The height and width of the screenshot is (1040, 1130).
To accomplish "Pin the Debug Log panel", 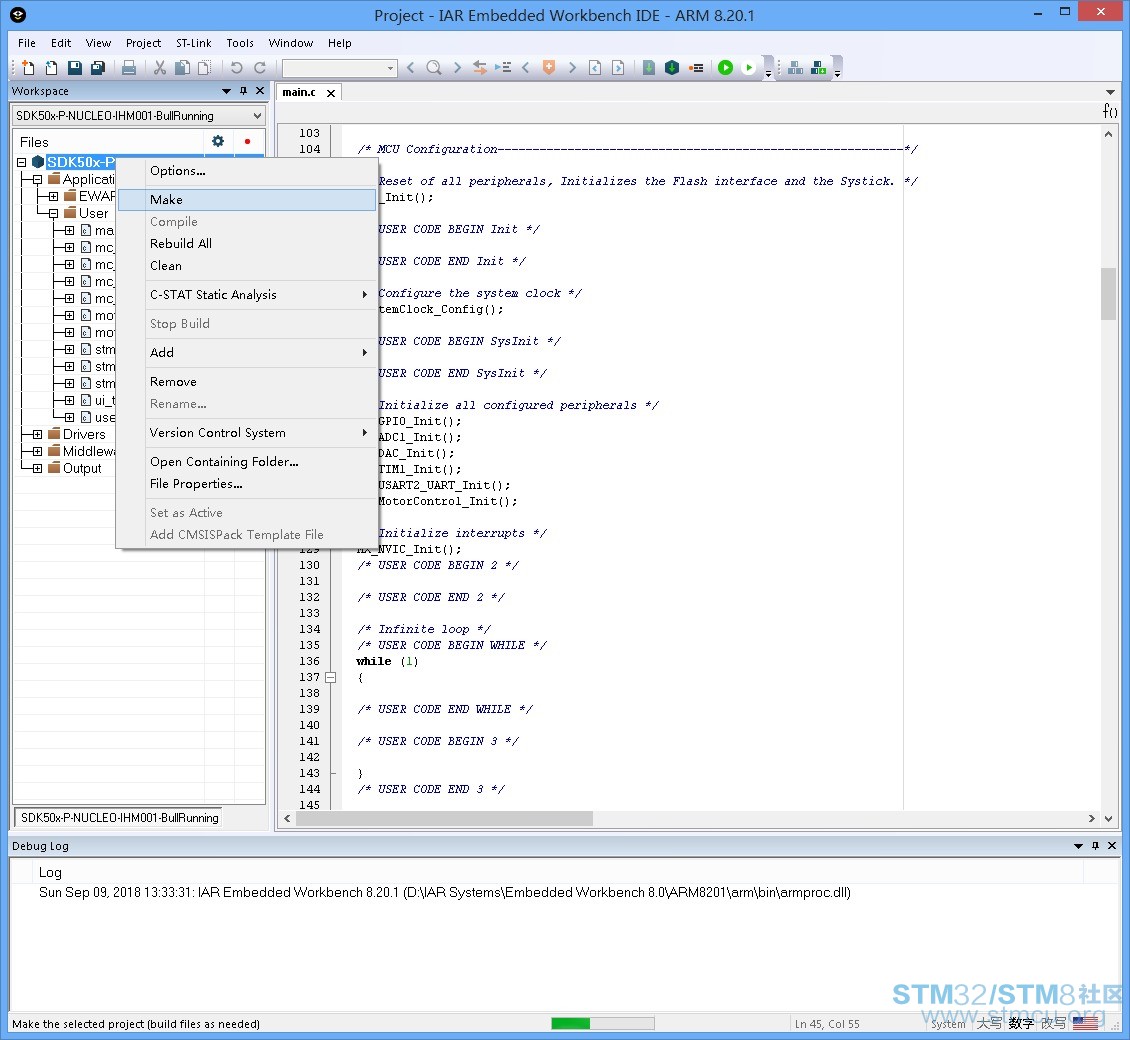I will (1095, 845).
